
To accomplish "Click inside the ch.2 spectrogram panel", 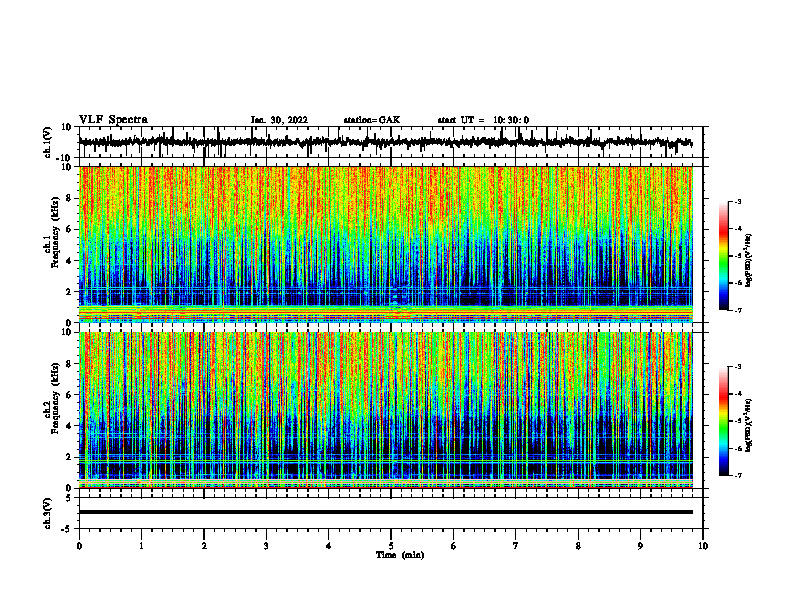I will (x=385, y=410).
